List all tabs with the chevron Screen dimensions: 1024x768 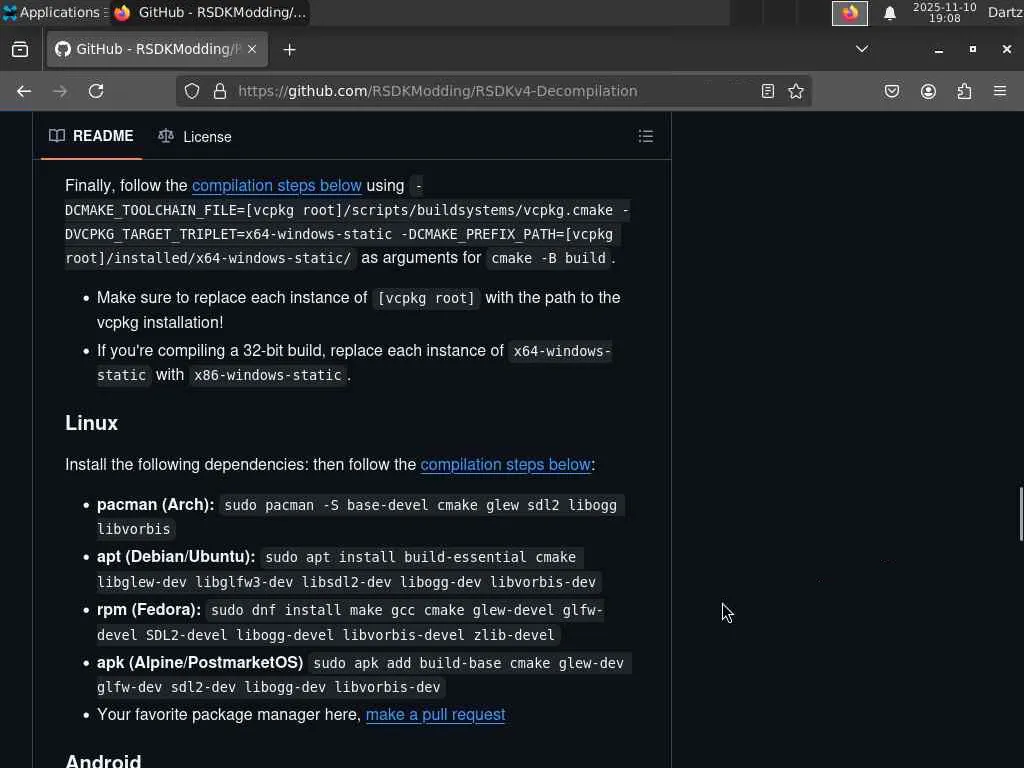click(862, 49)
